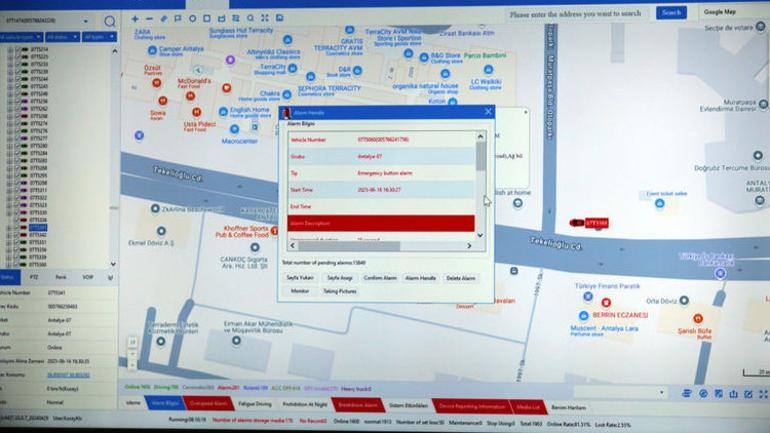Switch to the PTZ tab
770x433 pixels.
point(33,277)
